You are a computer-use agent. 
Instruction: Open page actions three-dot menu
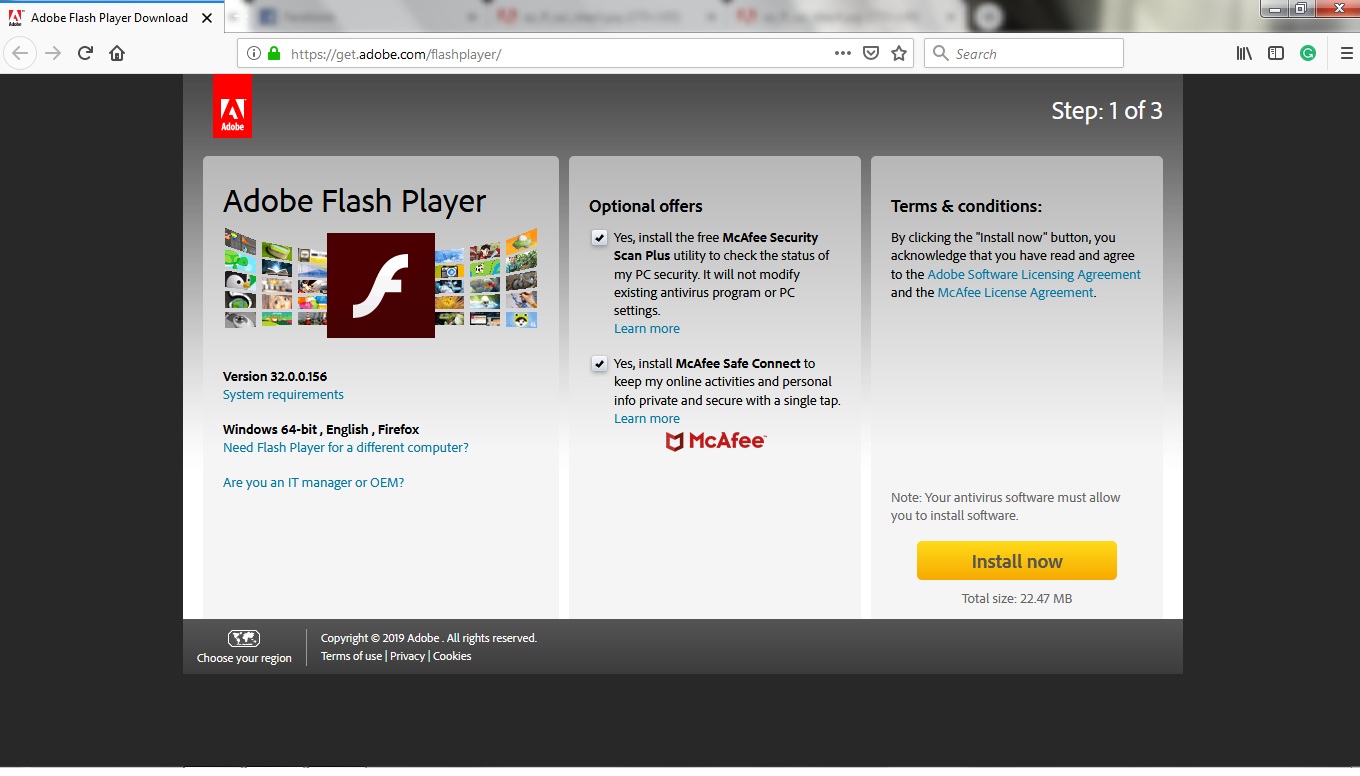coord(843,53)
